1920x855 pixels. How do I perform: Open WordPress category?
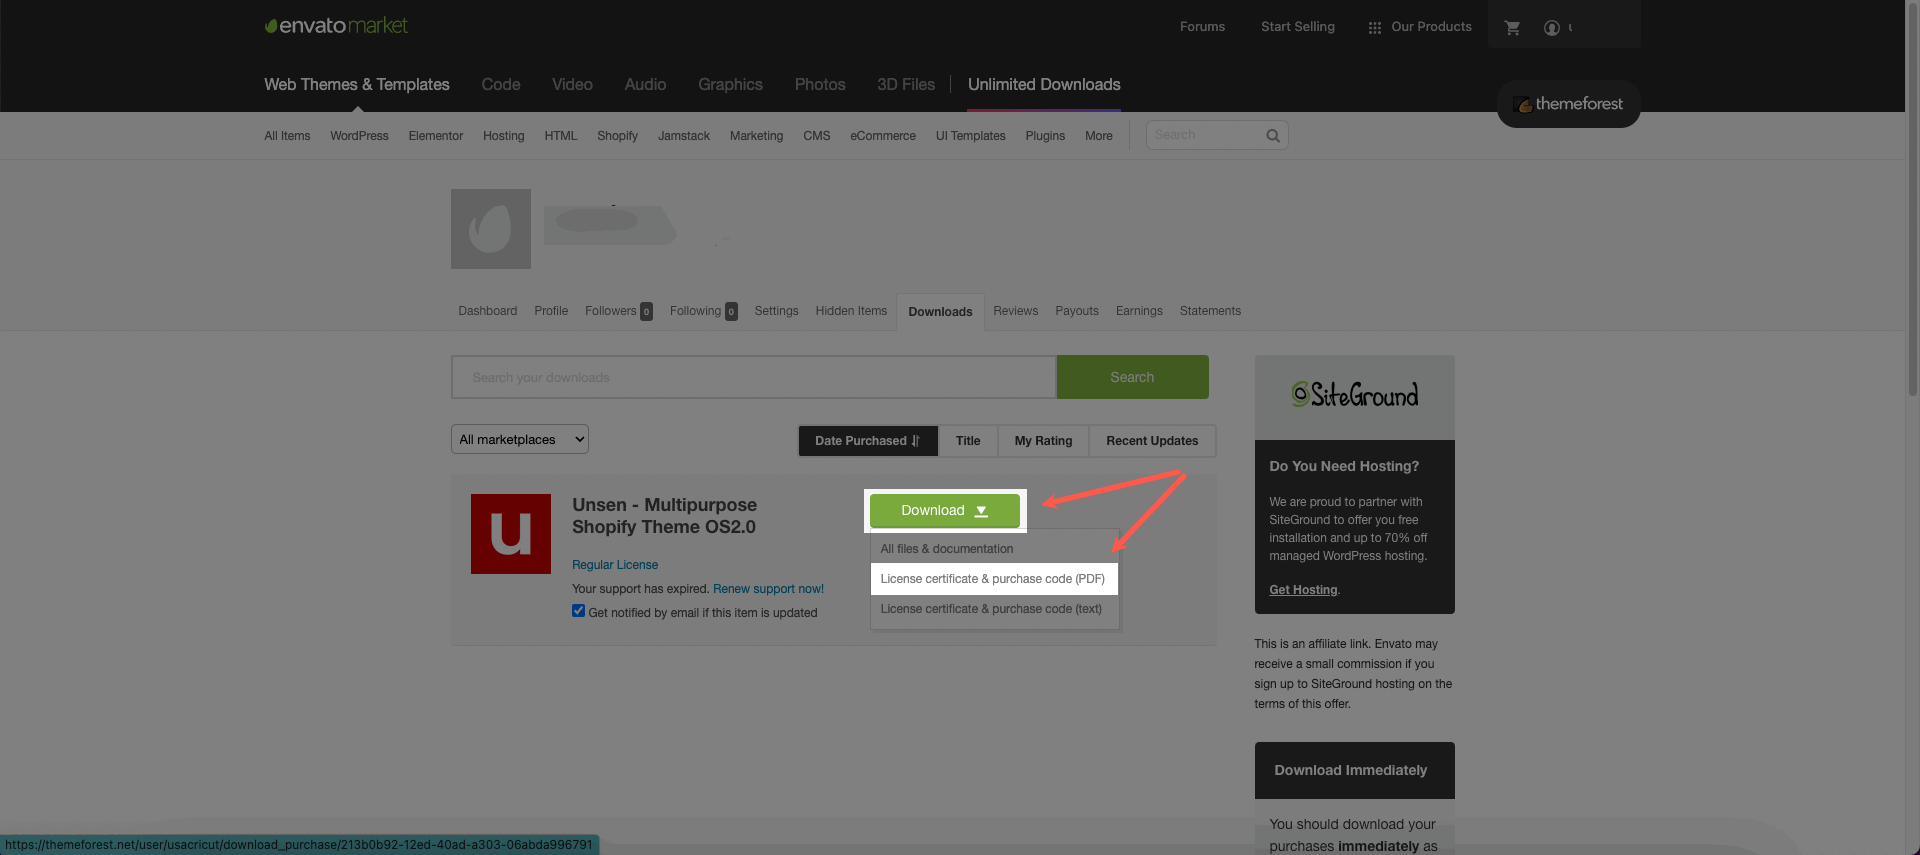click(x=359, y=136)
